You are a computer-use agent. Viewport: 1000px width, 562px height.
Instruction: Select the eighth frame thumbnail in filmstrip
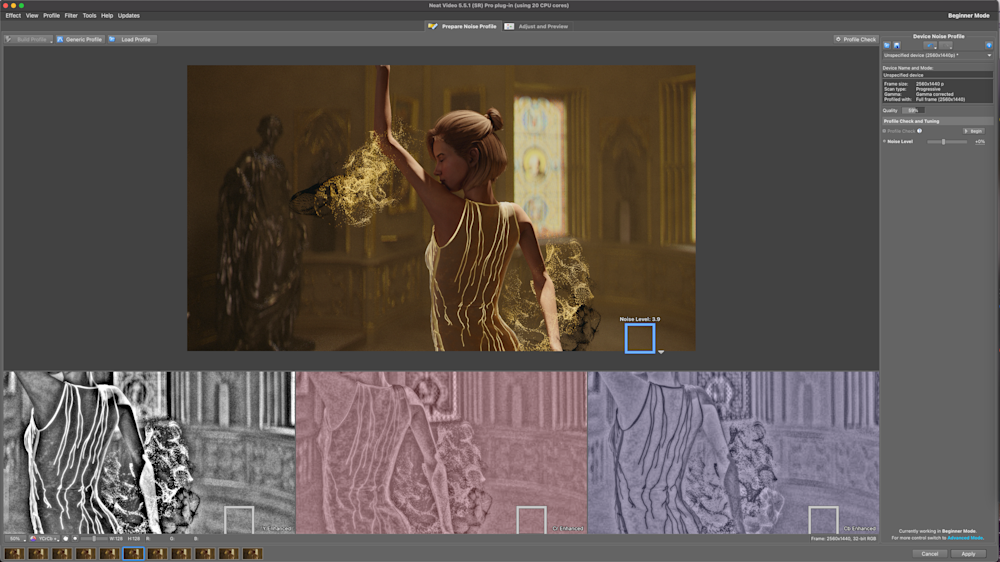(x=181, y=553)
